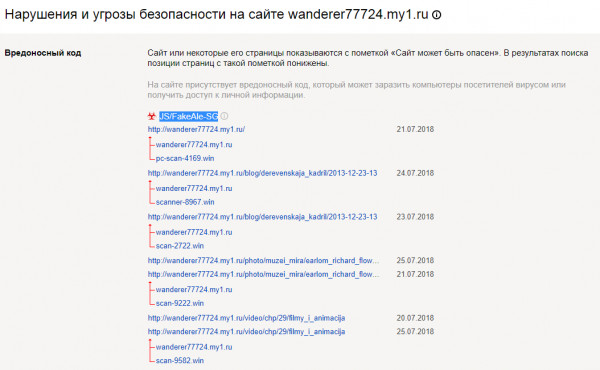Open derevenskaja_kadril blog link dated 23.07.2018
This screenshot has height=370, width=600.
click(x=262, y=217)
